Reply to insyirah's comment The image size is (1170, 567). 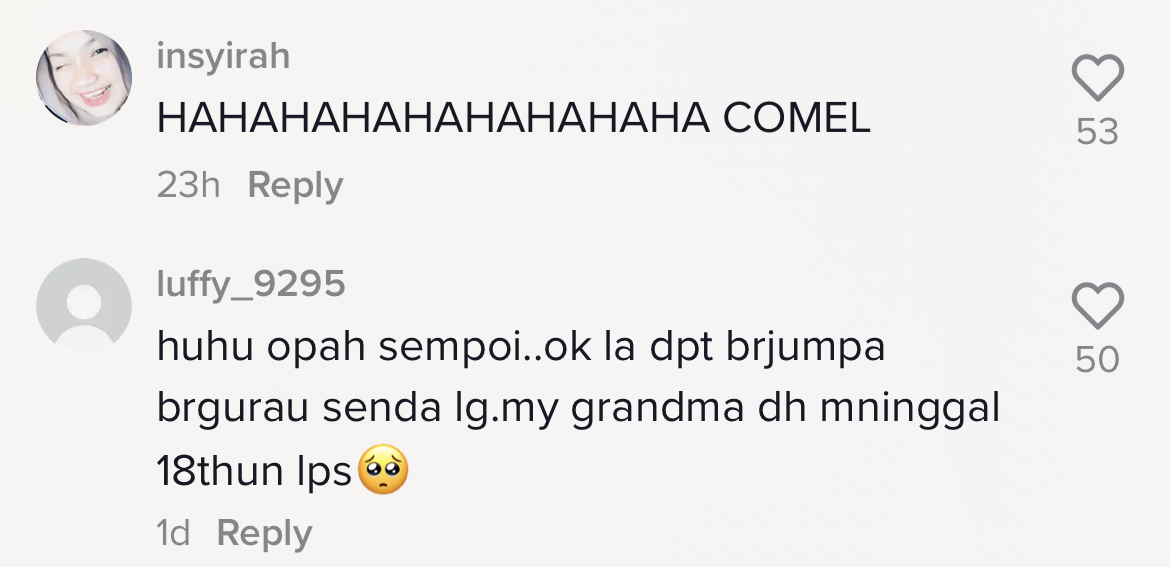295,186
